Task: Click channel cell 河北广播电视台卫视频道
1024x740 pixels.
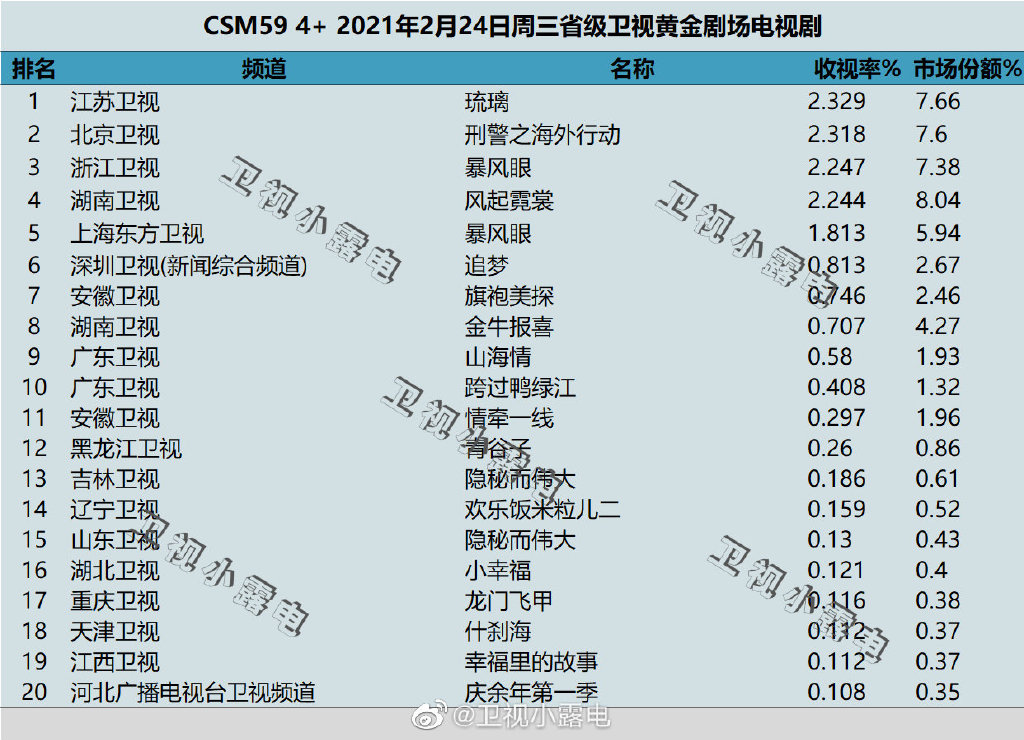Action: 193,692
